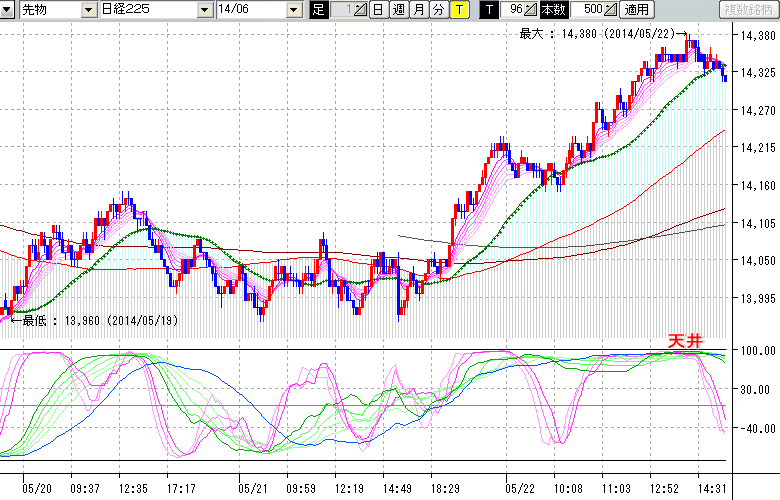Switch chart to monthly bars (月)
780x500 pixels.
coord(418,10)
